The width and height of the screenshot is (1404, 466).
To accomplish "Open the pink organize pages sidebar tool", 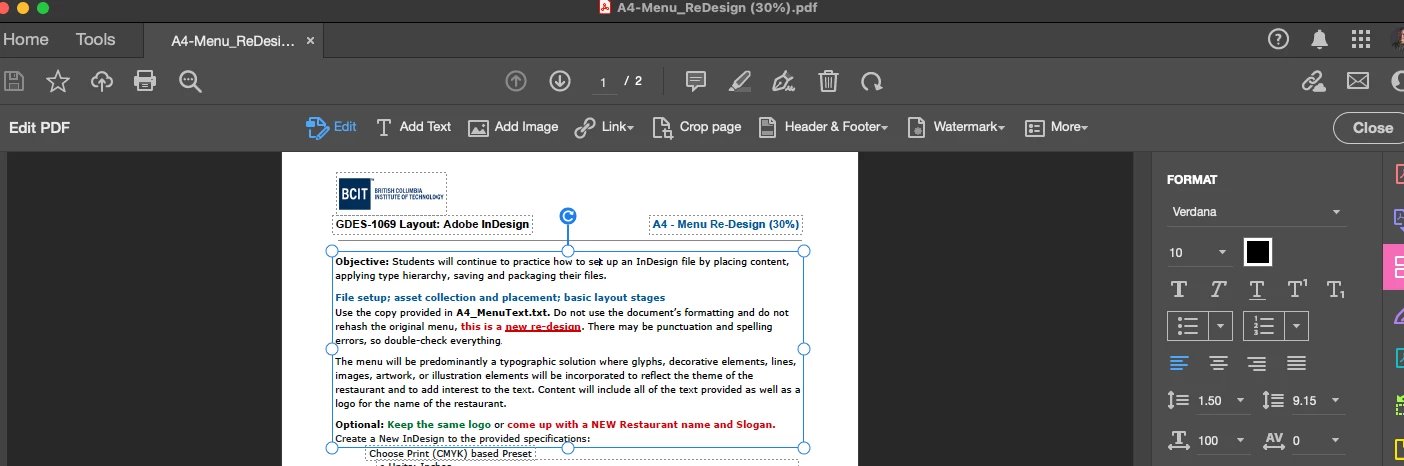I will click(1396, 266).
